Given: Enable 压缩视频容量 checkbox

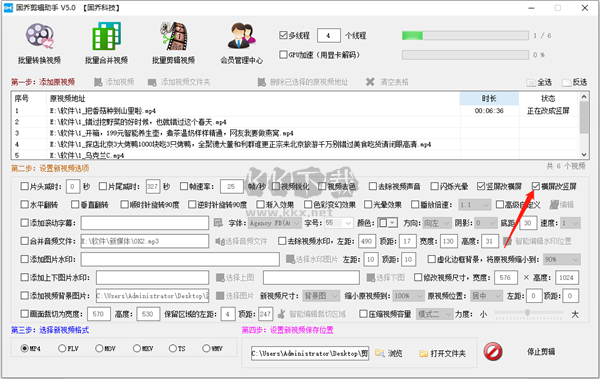Looking at the screenshot, I should coord(363,314).
